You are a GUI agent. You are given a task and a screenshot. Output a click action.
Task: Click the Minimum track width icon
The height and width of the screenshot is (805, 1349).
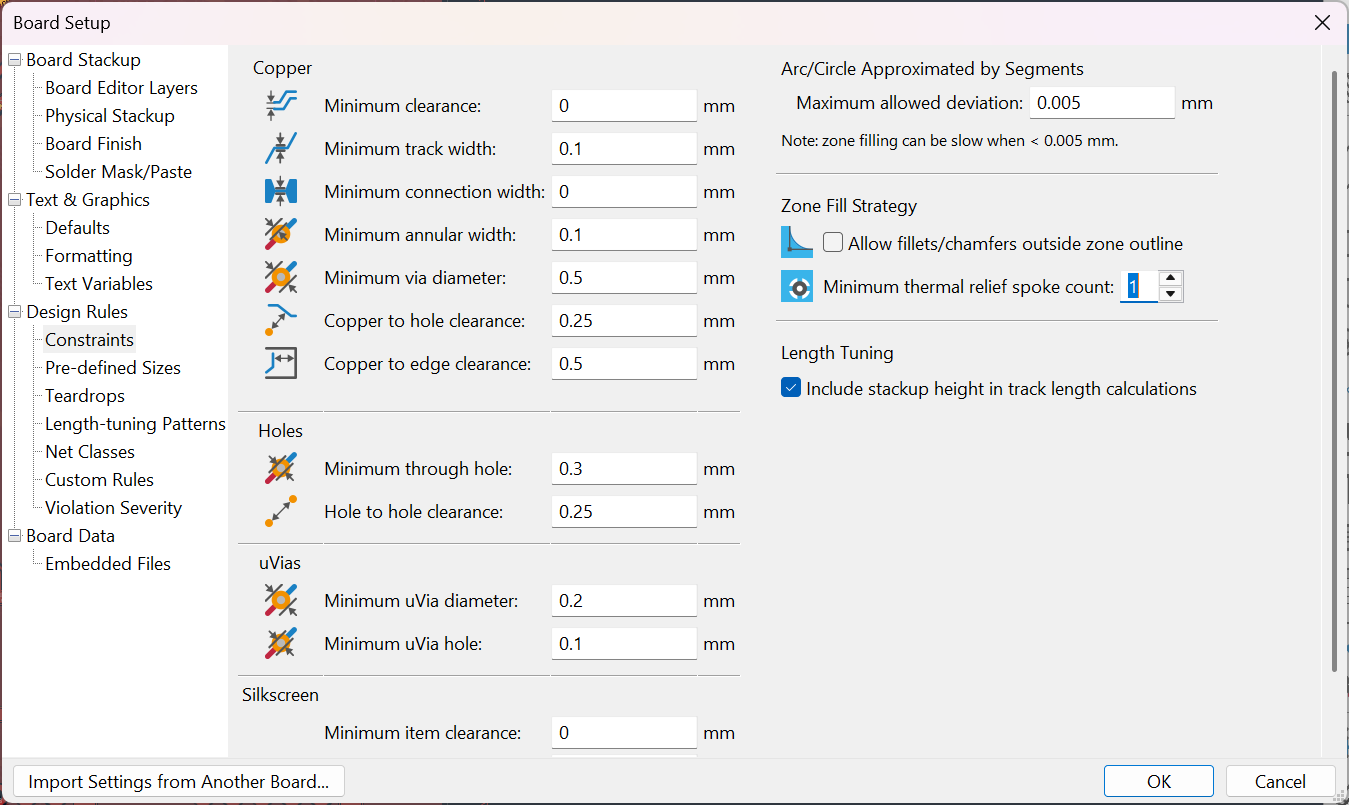pyautogui.click(x=281, y=149)
